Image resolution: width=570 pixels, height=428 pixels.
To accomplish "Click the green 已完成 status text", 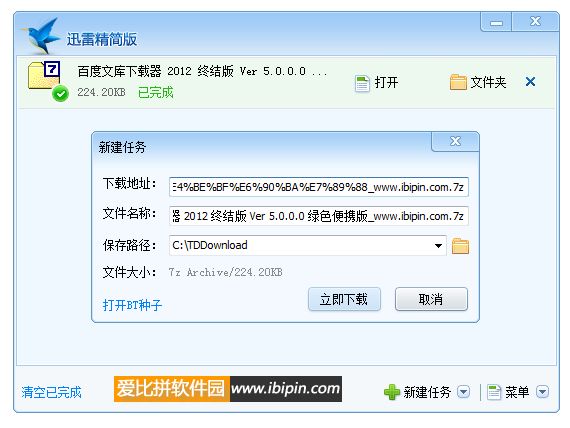I will point(156,92).
